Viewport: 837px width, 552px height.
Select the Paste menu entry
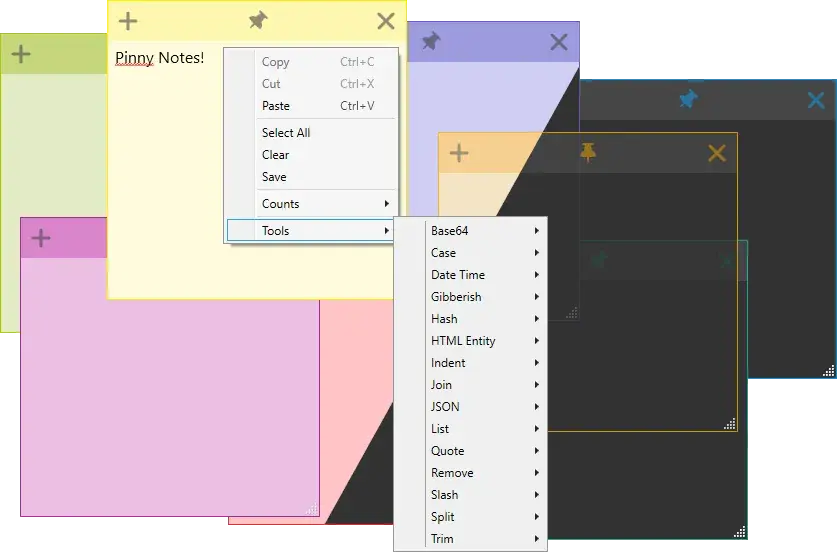pyautogui.click(x=276, y=106)
